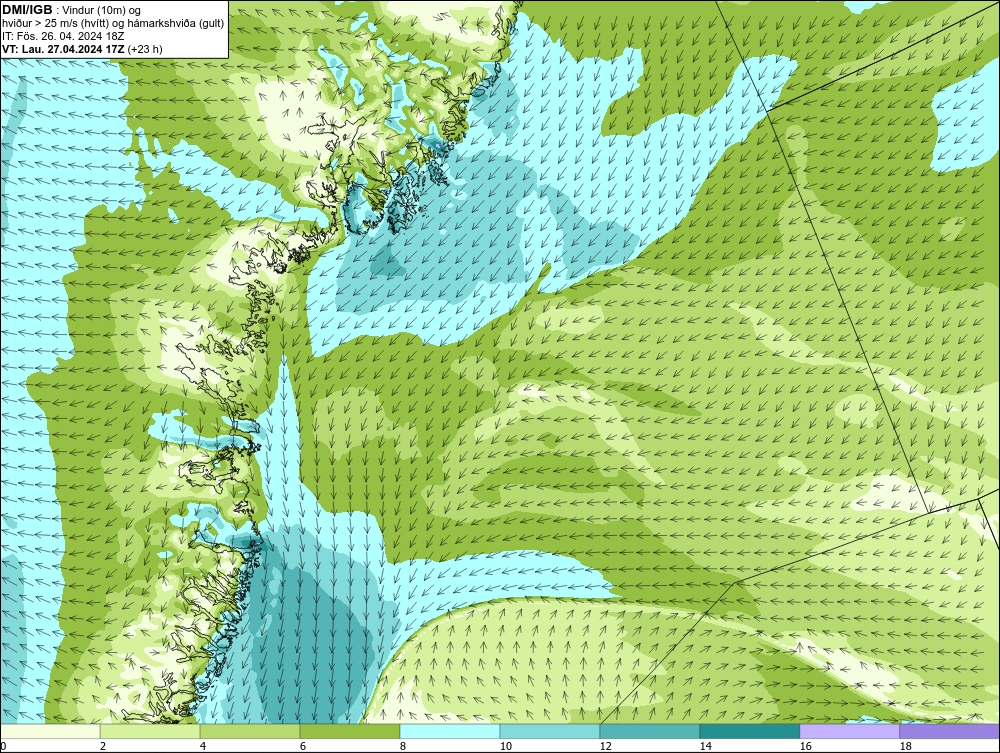Click the '(+23 h)' forecast offset text
The height and width of the screenshot is (753, 1000).
pyautogui.click(x=145, y=49)
